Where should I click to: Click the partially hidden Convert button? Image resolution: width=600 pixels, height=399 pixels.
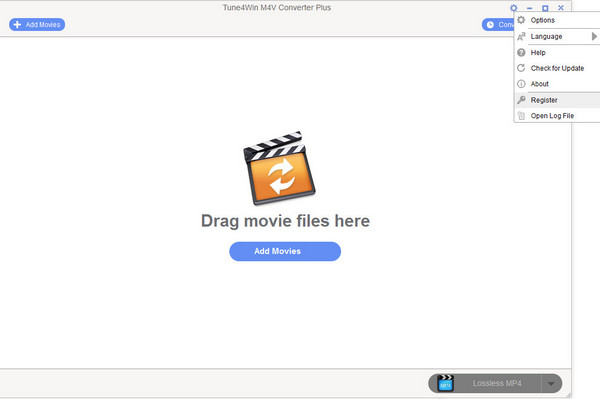[498, 24]
